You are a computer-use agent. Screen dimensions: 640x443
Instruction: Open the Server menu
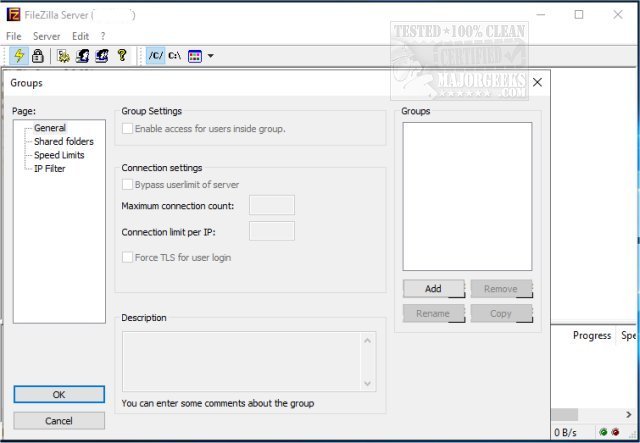(47, 36)
